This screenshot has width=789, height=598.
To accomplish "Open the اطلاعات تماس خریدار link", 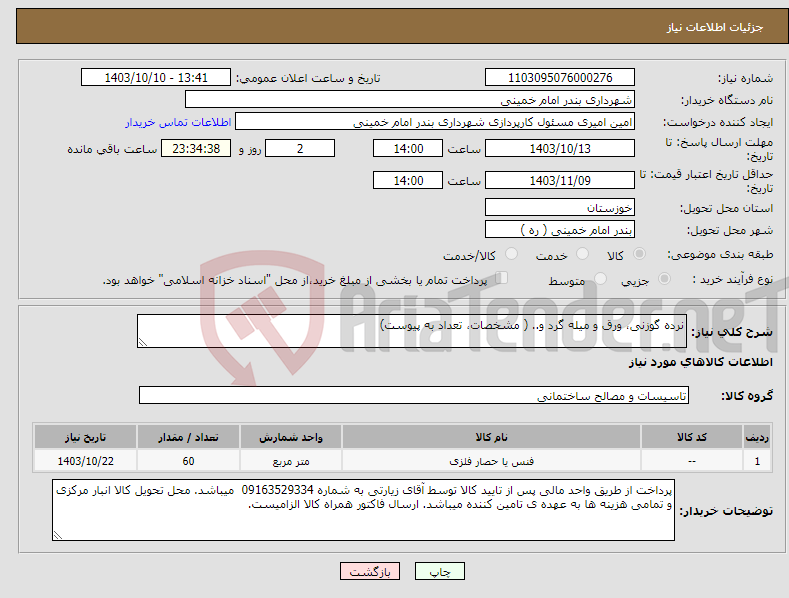I will 178,122.
